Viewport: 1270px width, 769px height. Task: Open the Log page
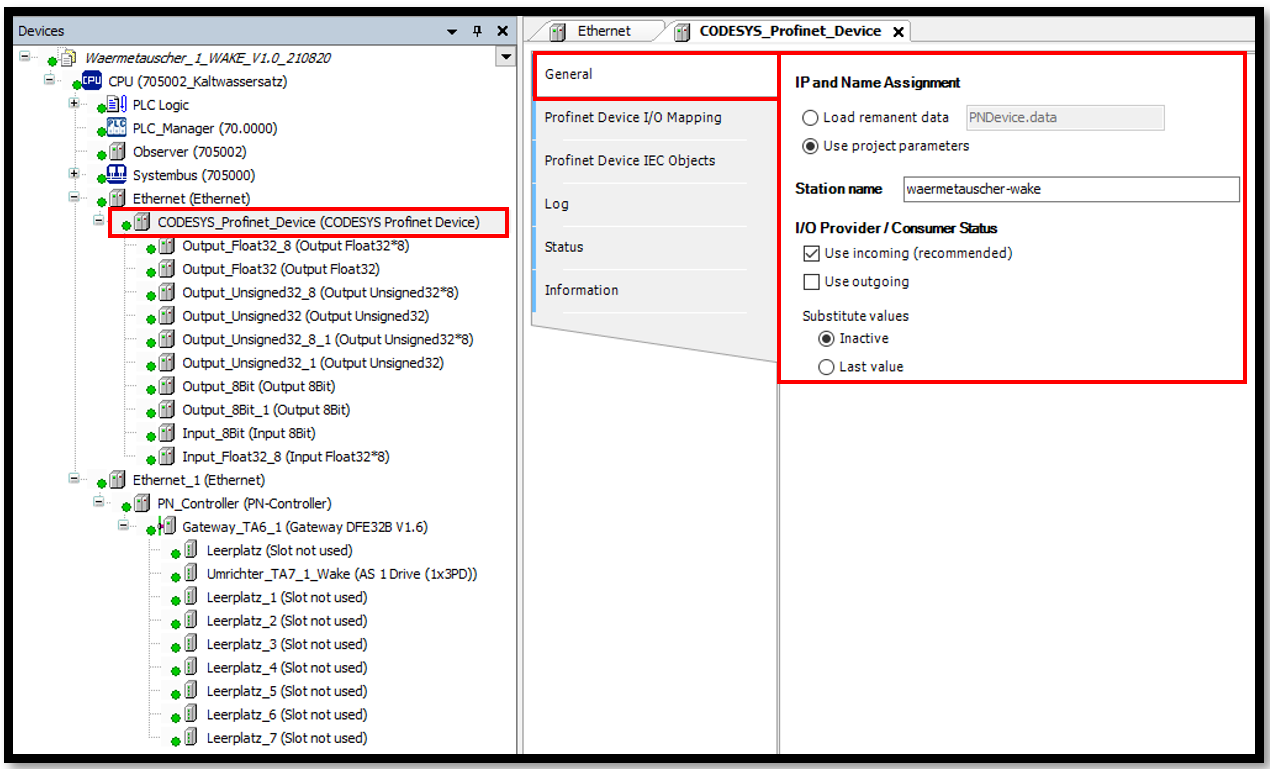click(x=556, y=204)
